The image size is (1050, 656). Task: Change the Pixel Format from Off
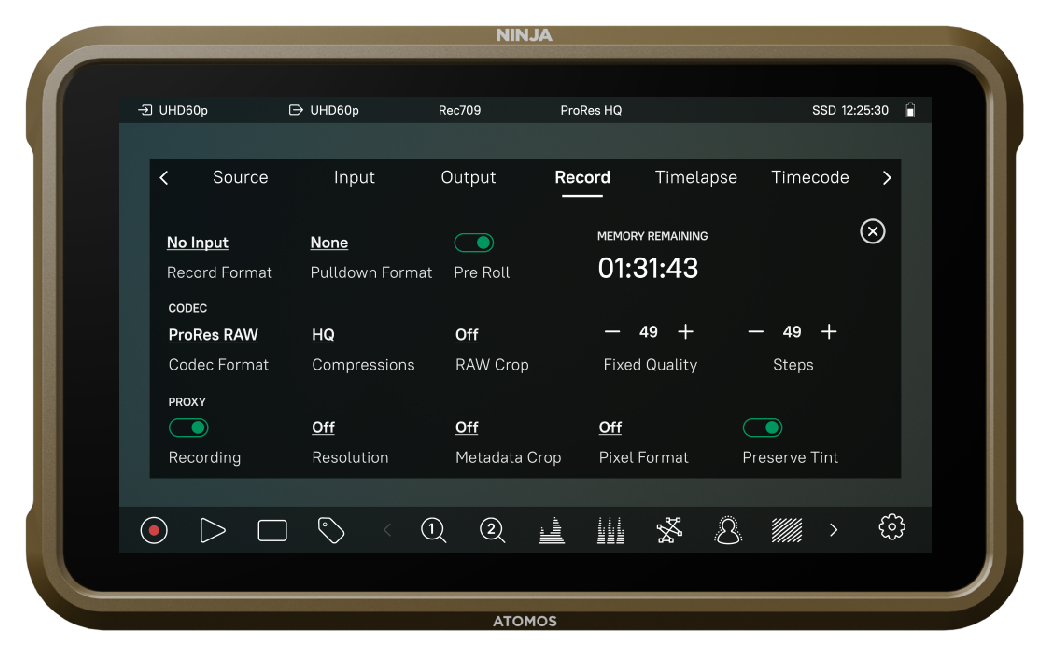coord(610,427)
